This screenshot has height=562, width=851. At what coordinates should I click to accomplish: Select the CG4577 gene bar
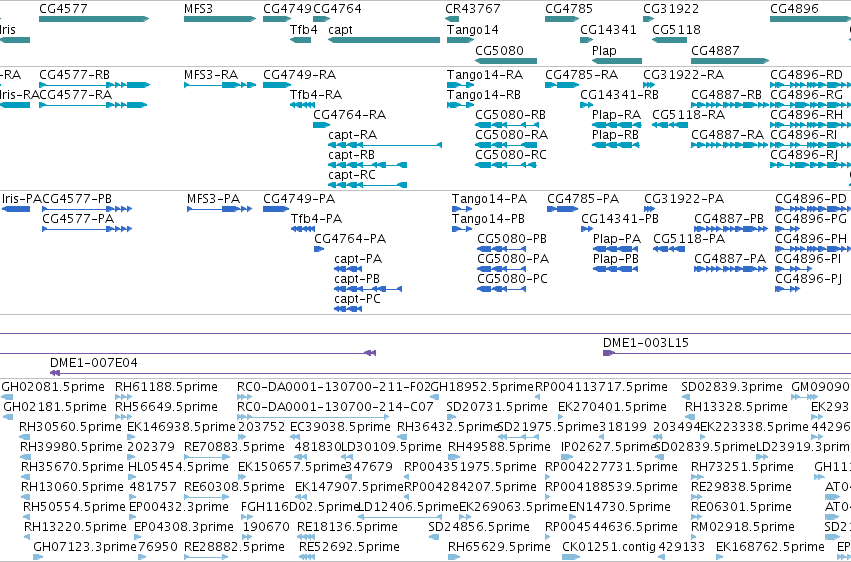[x=94, y=19]
